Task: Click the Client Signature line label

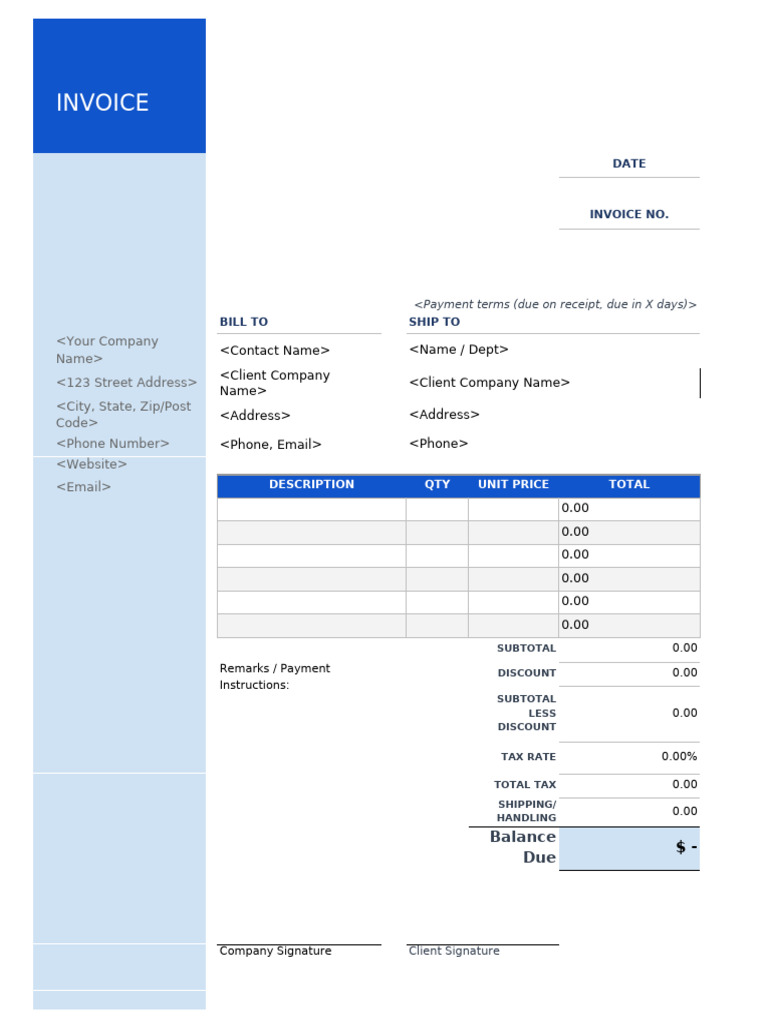Action: 454,952
